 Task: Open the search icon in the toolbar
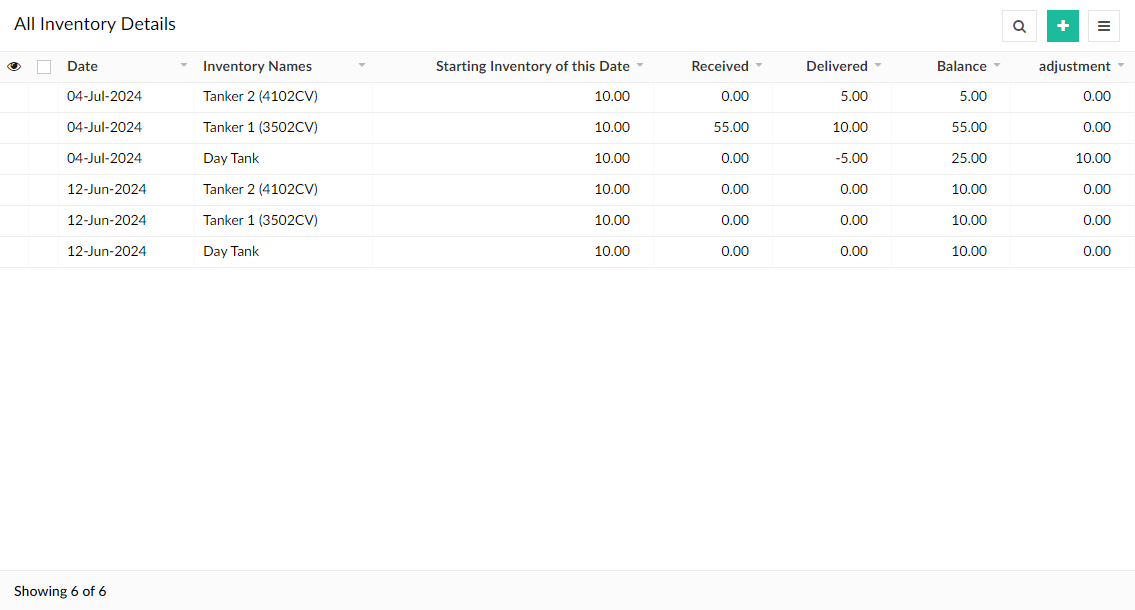[x=1019, y=25]
